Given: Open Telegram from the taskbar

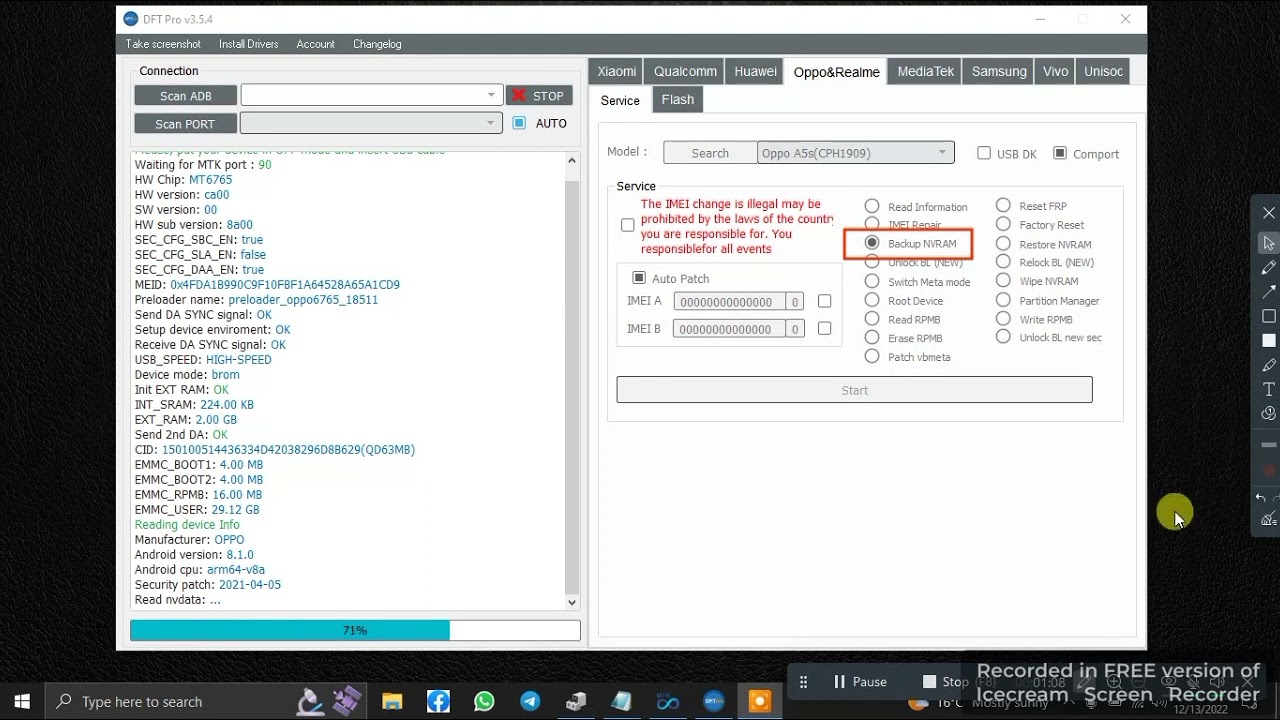Looking at the screenshot, I should tap(530, 702).
